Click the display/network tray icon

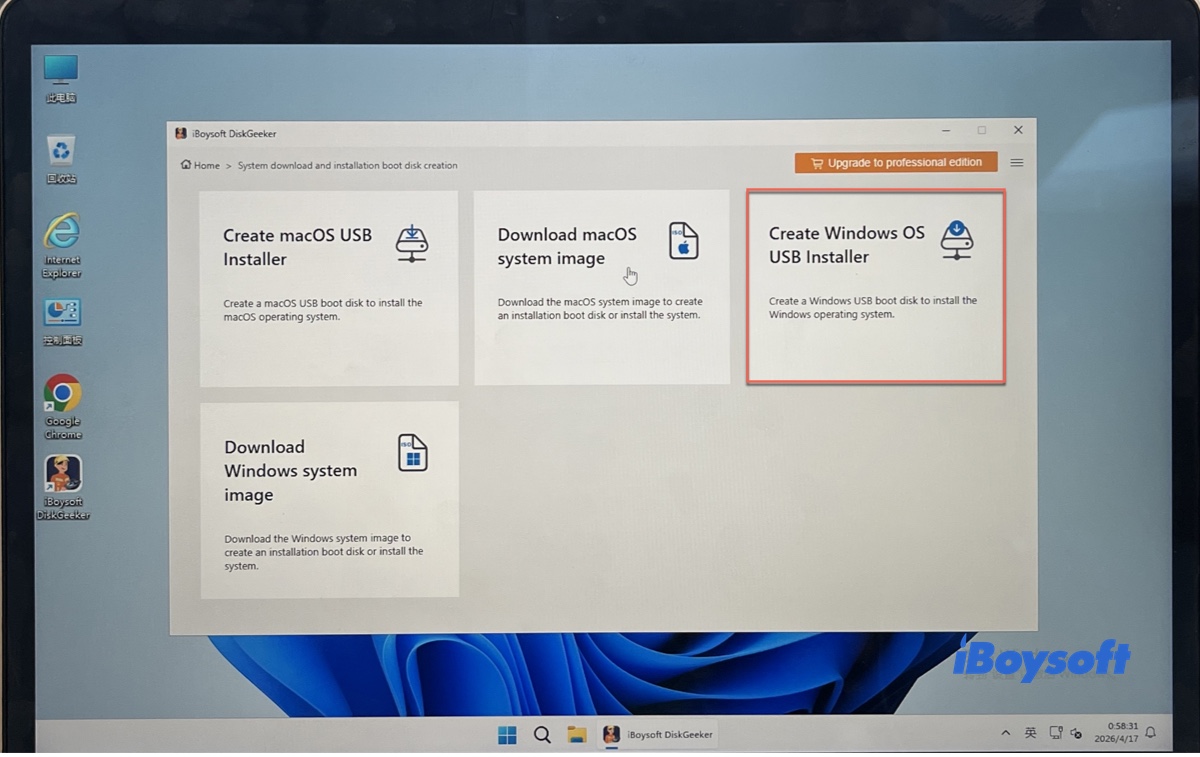(1056, 733)
